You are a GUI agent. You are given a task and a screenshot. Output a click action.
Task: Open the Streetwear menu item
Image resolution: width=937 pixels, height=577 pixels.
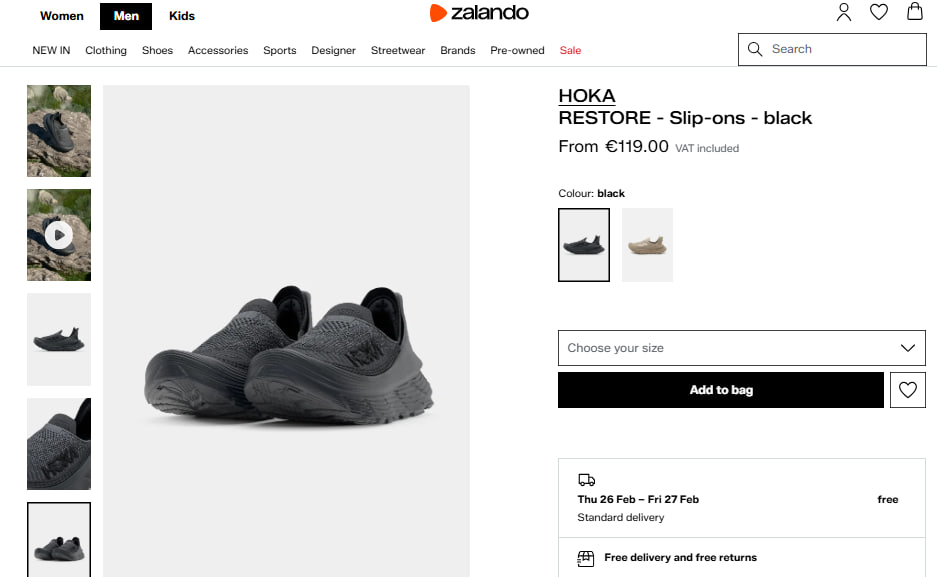pos(398,50)
